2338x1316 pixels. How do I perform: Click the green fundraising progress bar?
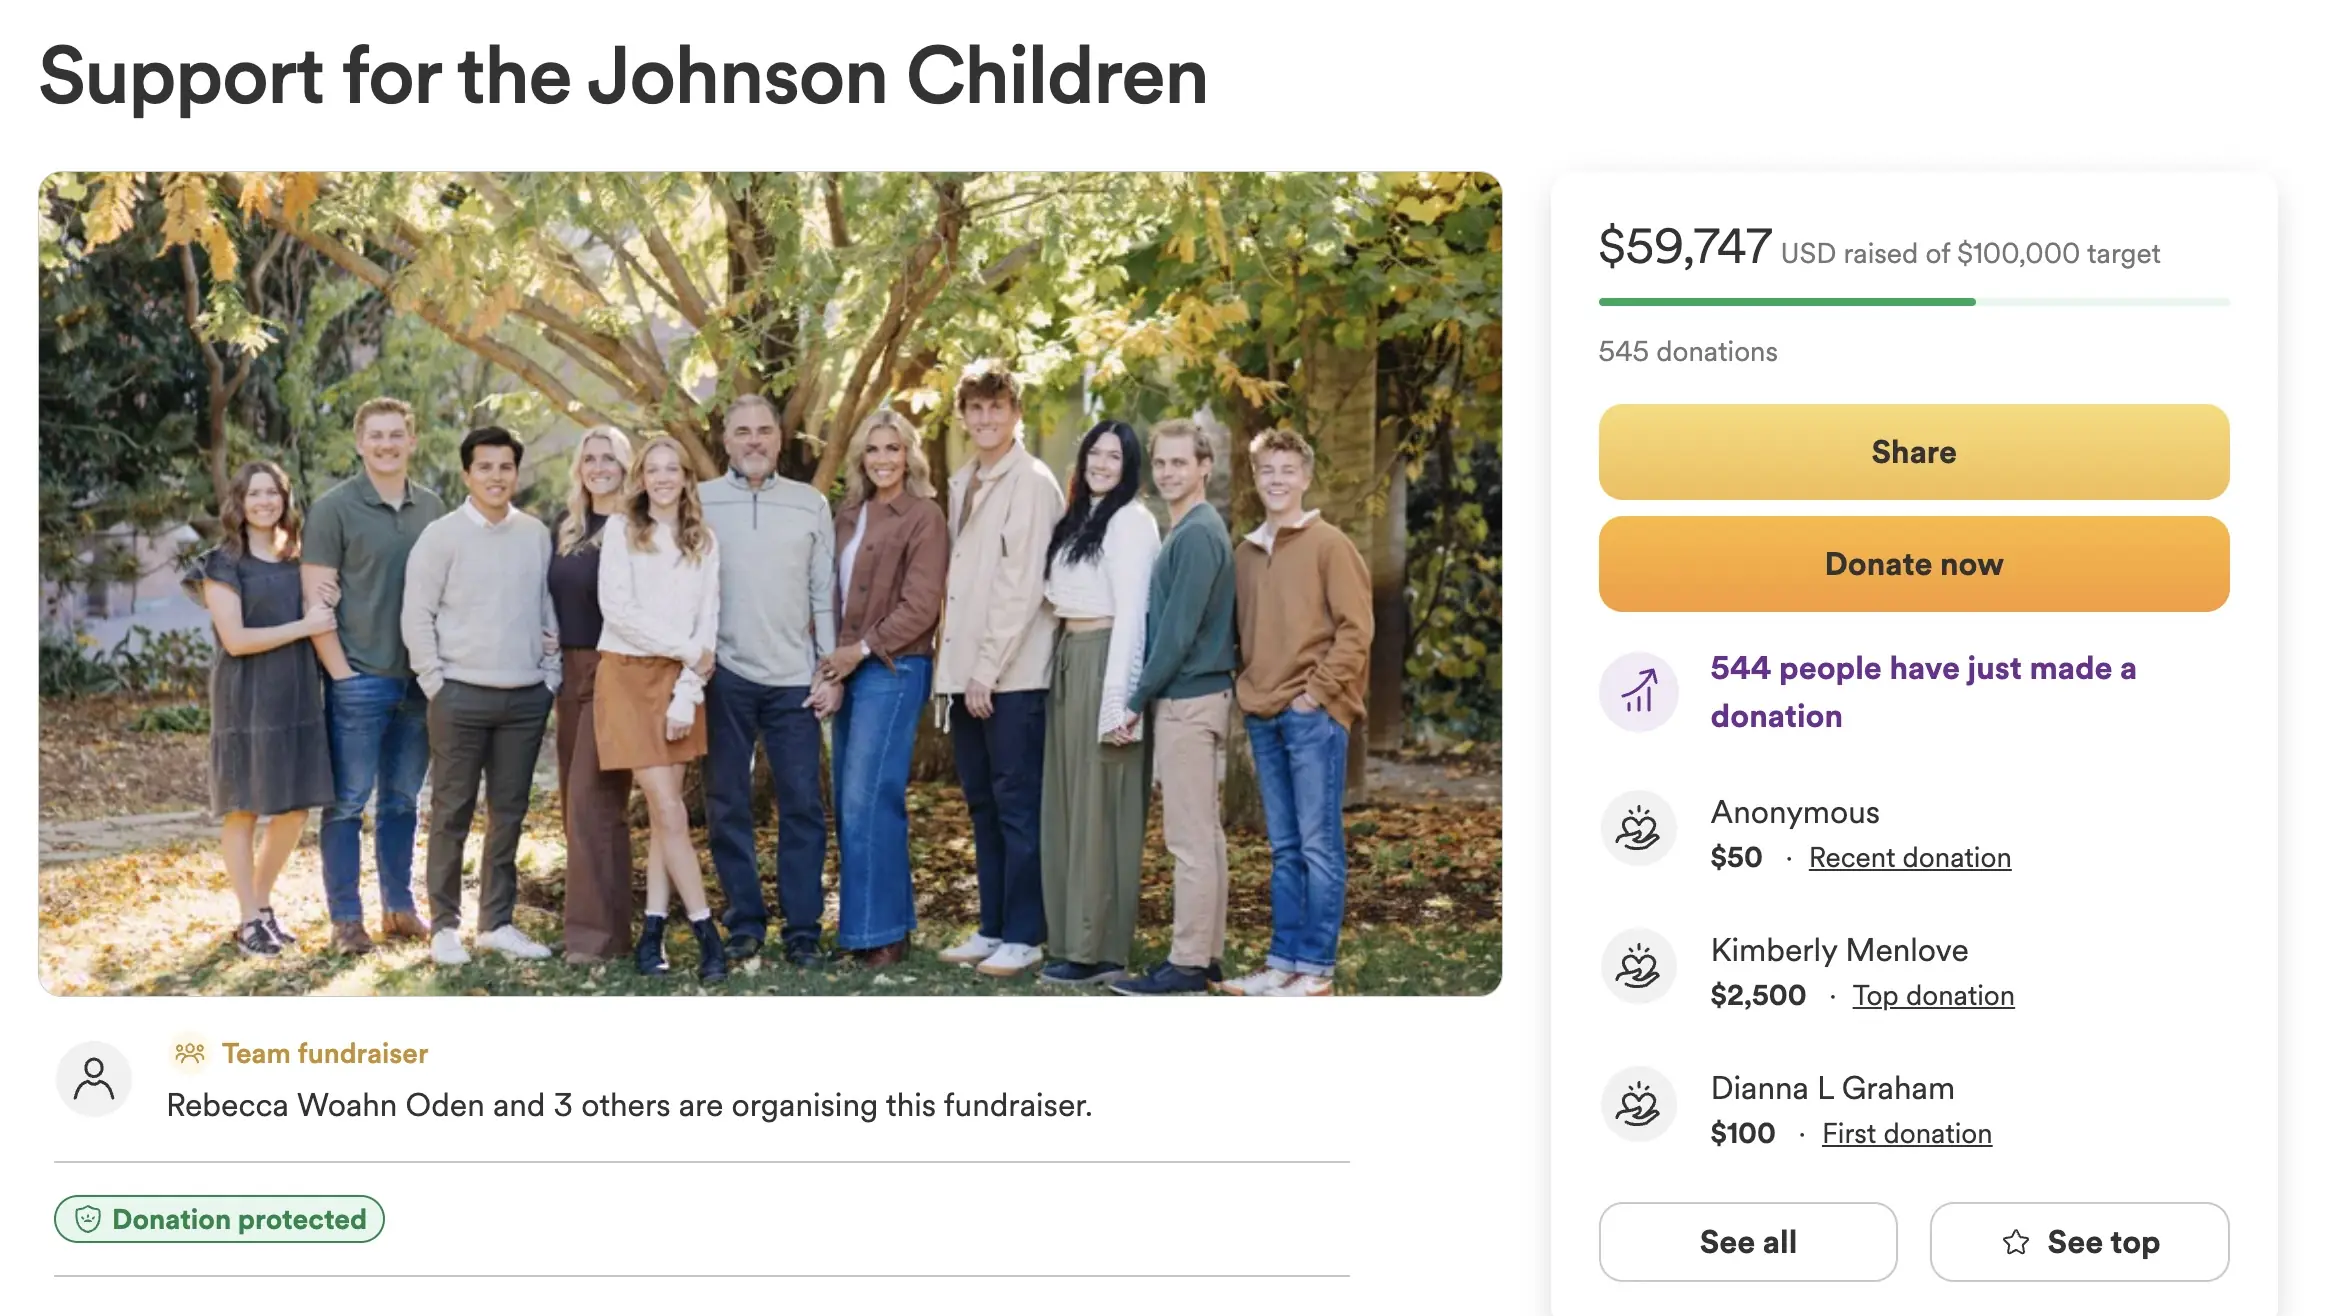pyautogui.click(x=1786, y=302)
